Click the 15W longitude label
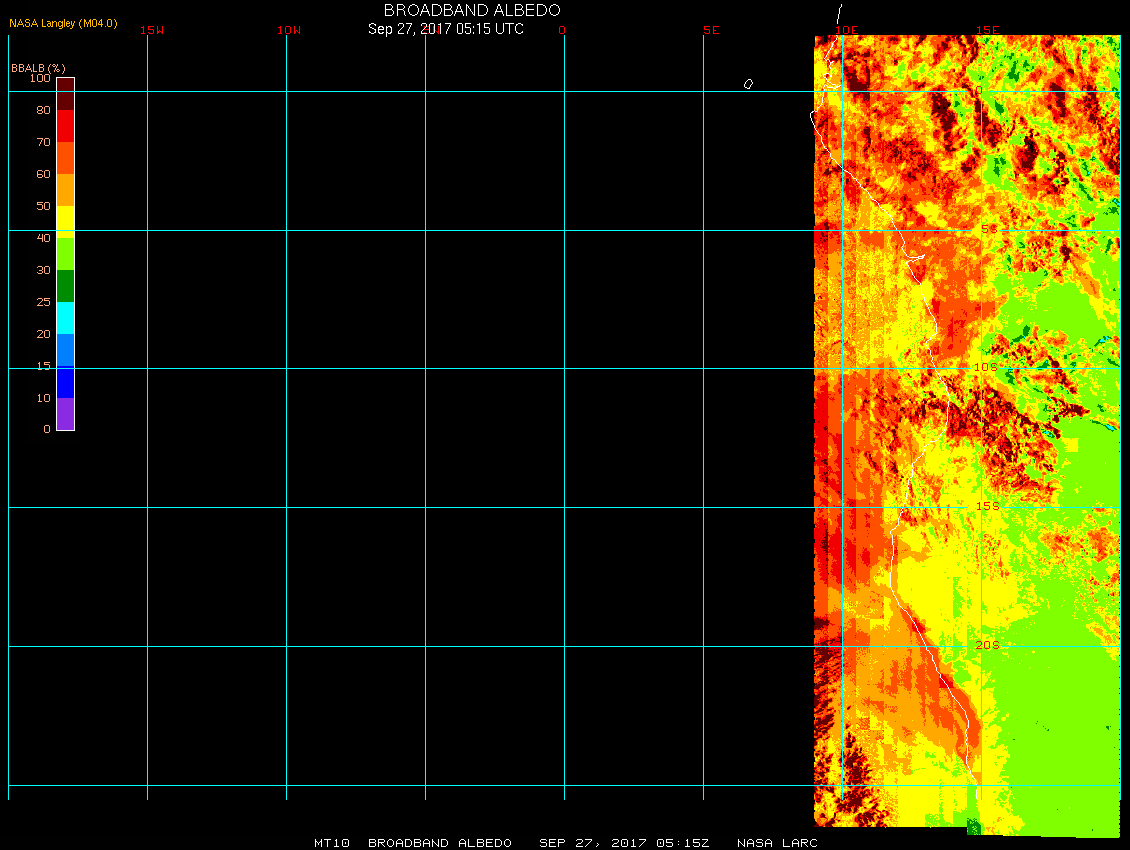The image size is (1130, 850). tap(152, 30)
